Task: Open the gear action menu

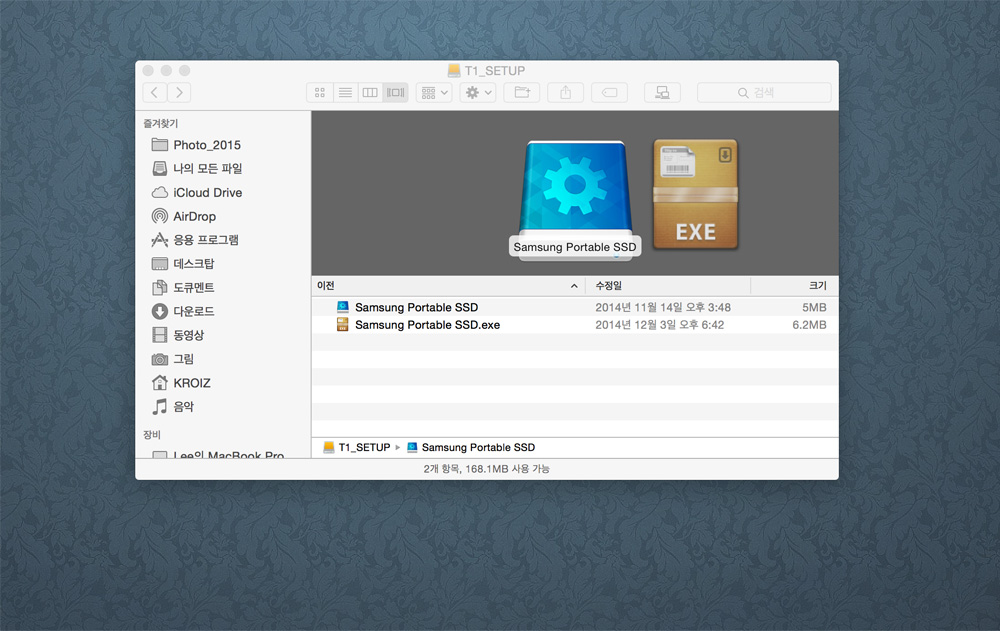Action: (x=477, y=93)
